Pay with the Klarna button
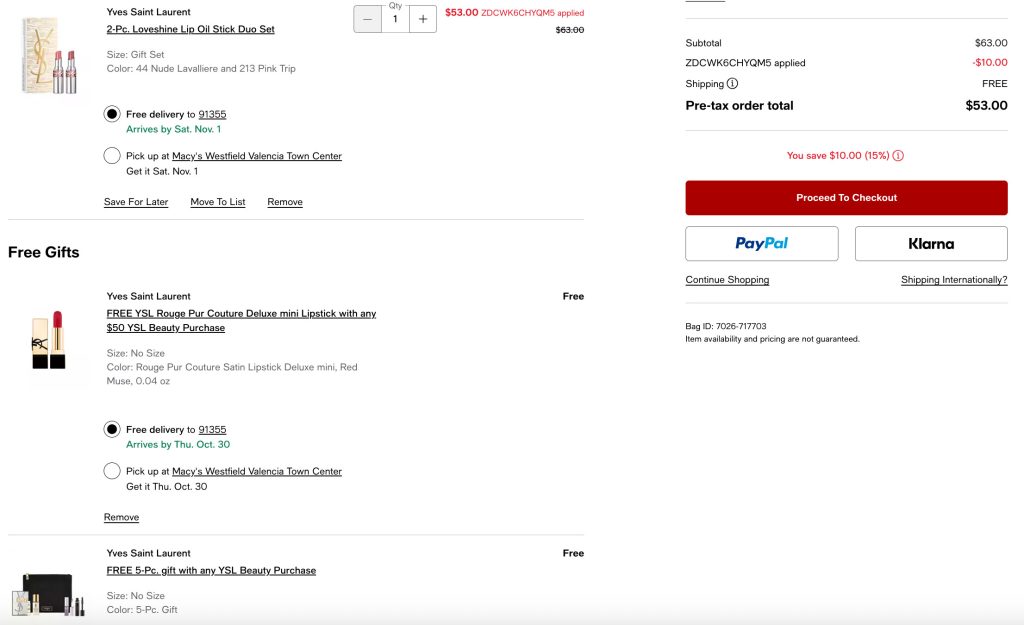This screenshot has width=1024, height=625. point(931,243)
